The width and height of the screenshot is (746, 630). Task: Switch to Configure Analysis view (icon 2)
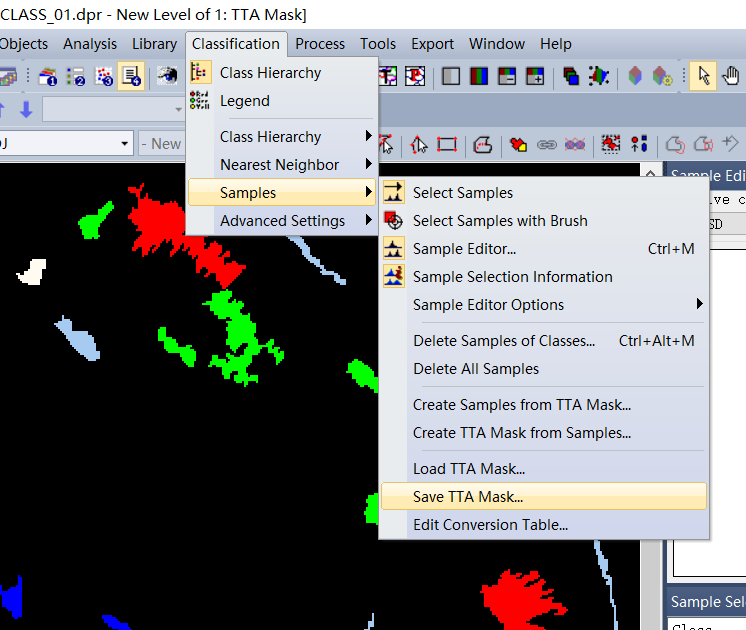(75, 76)
